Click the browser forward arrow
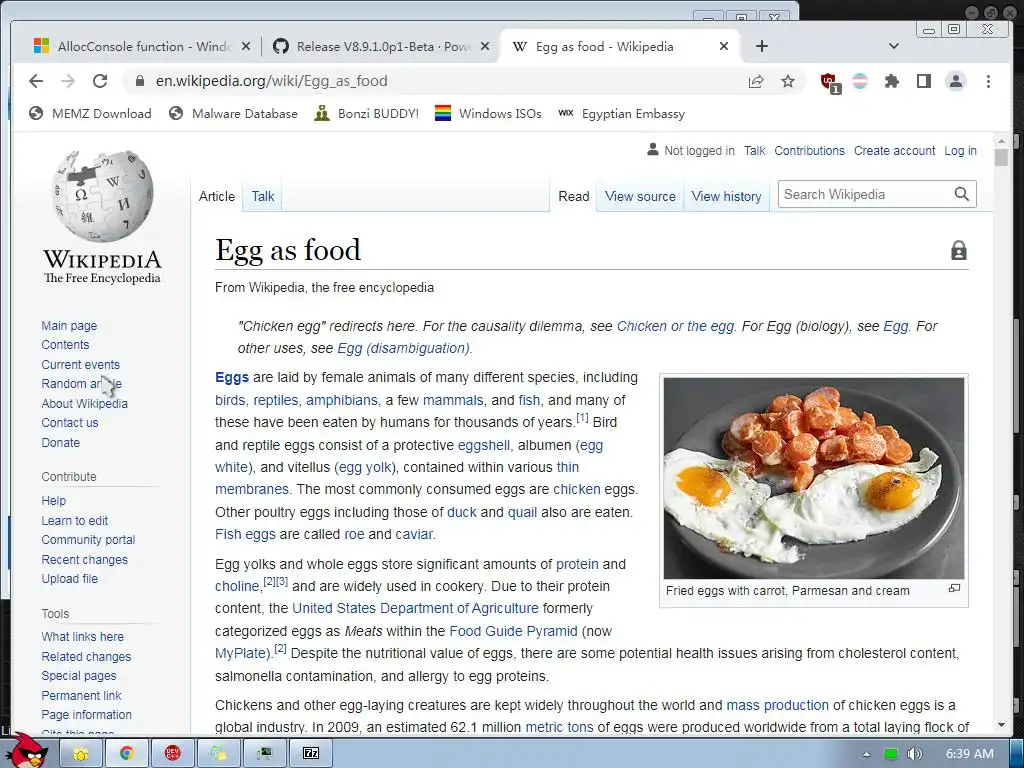This screenshot has width=1024, height=768. click(x=68, y=81)
